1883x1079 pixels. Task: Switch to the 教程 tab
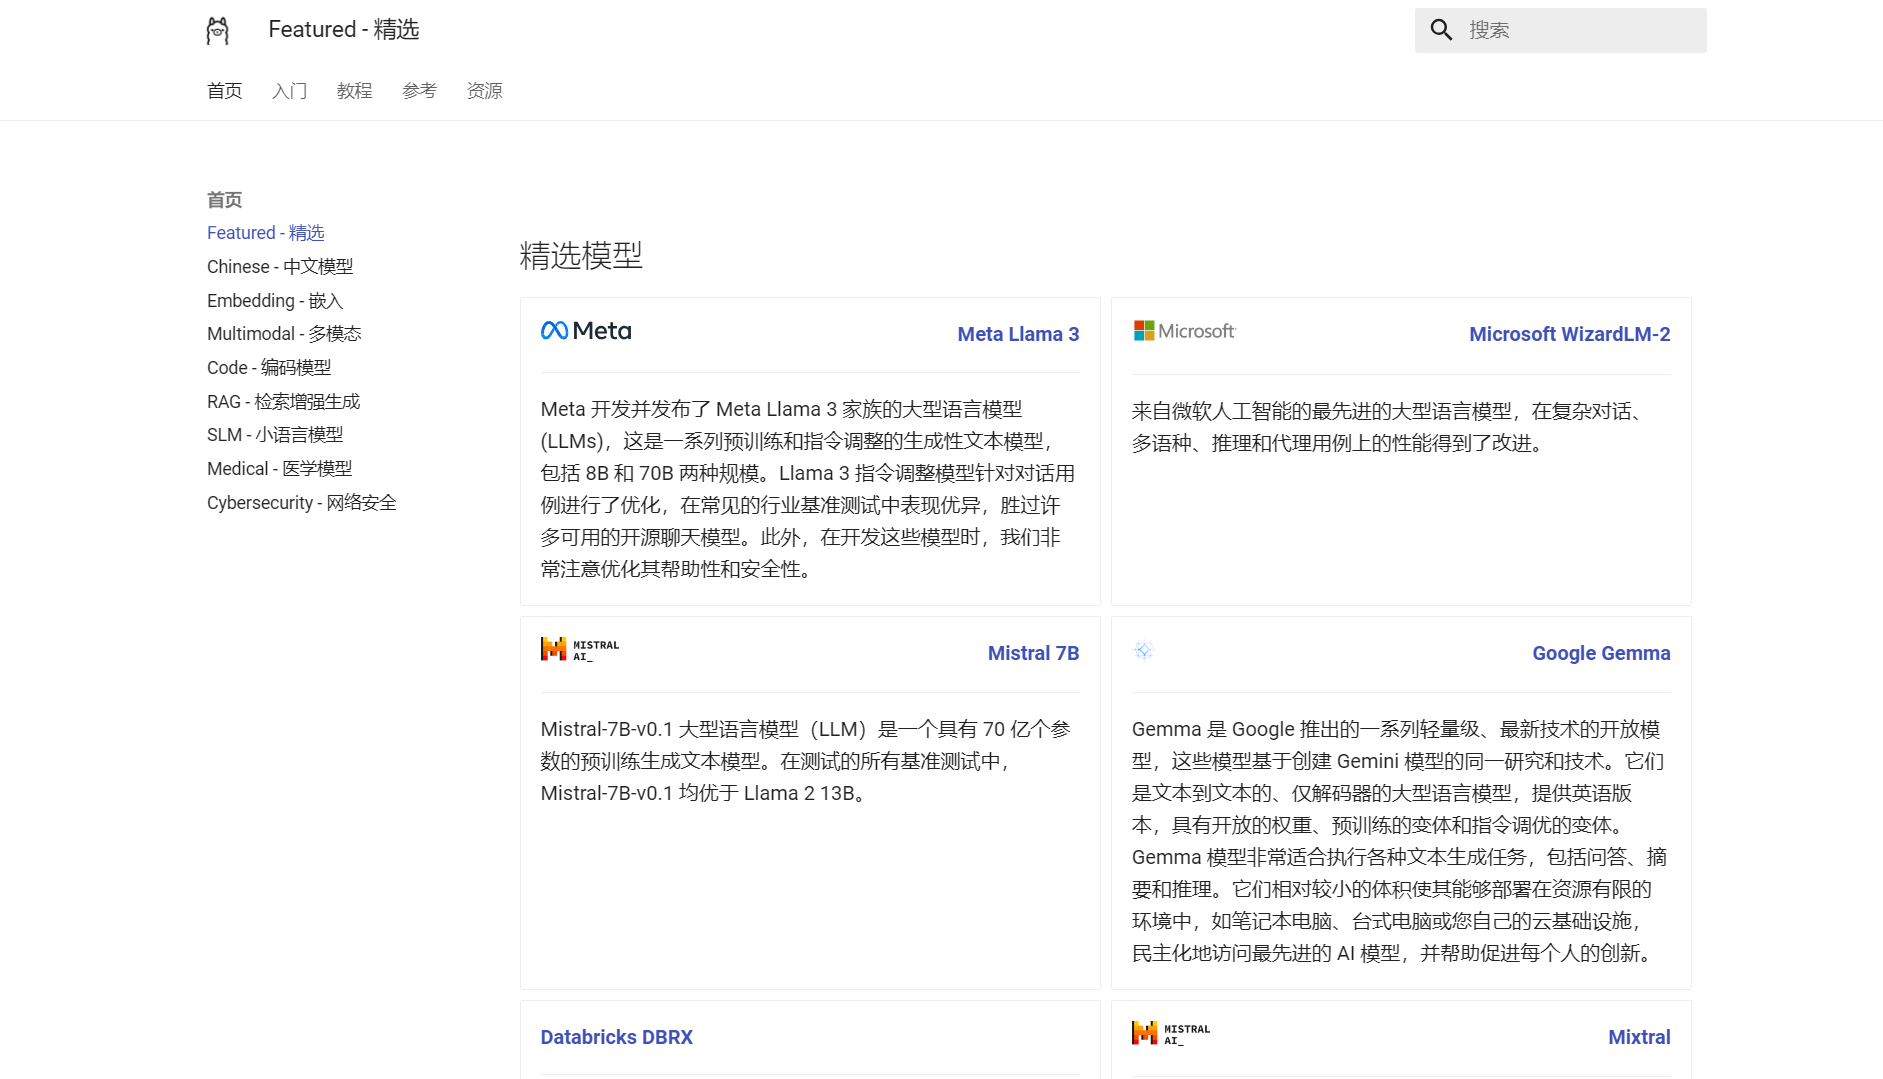pyautogui.click(x=355, y=91)
